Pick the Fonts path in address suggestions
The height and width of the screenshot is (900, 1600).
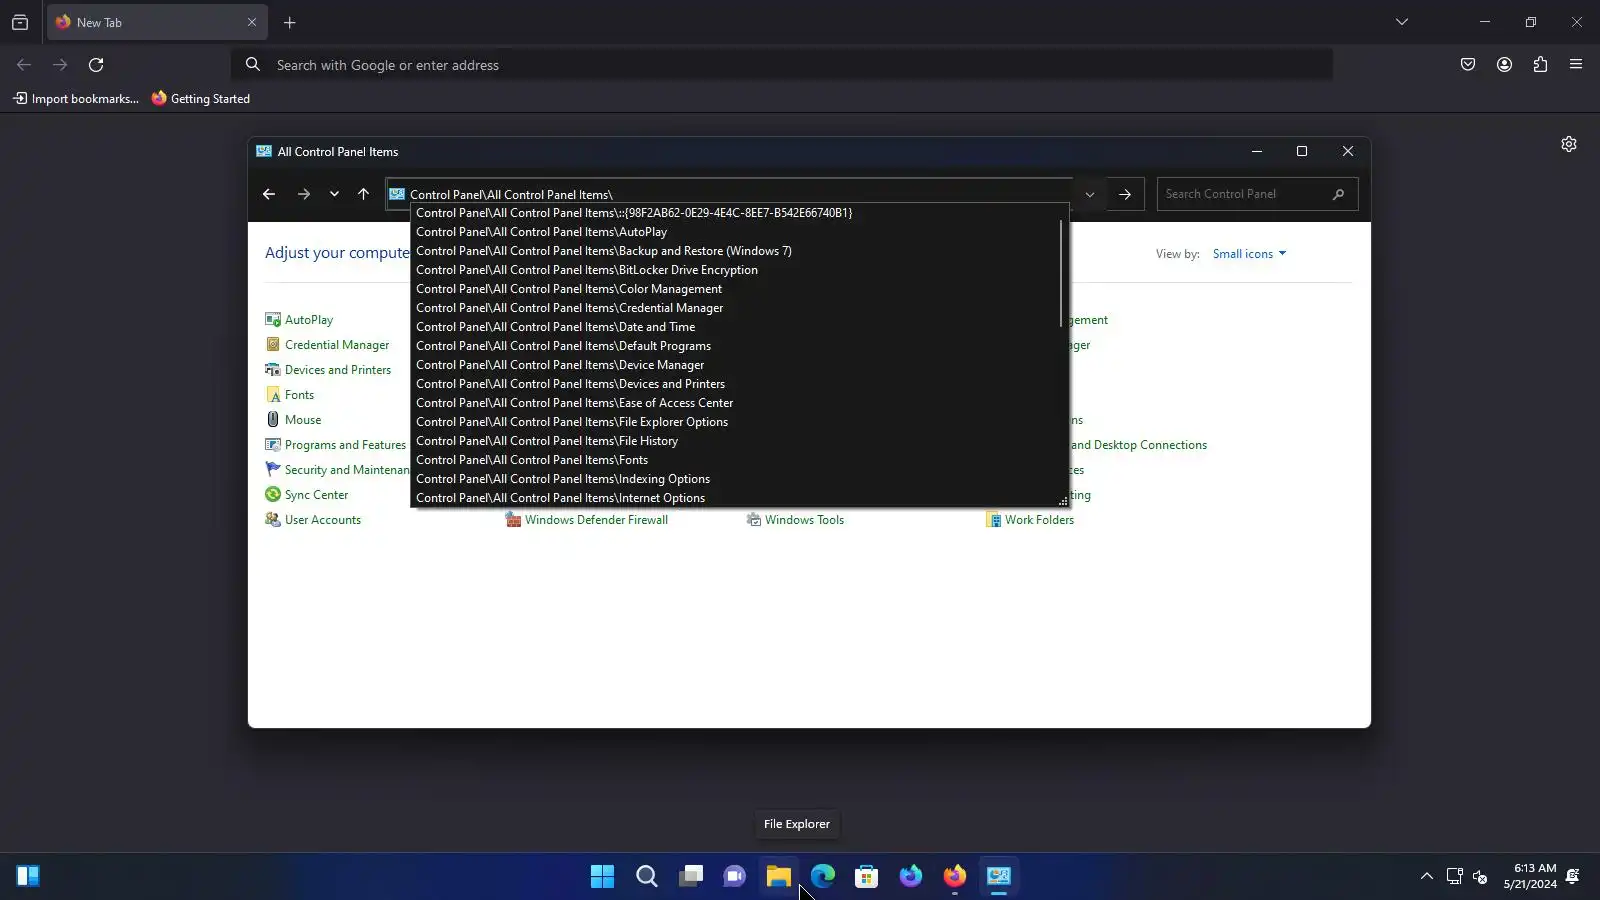736,460
